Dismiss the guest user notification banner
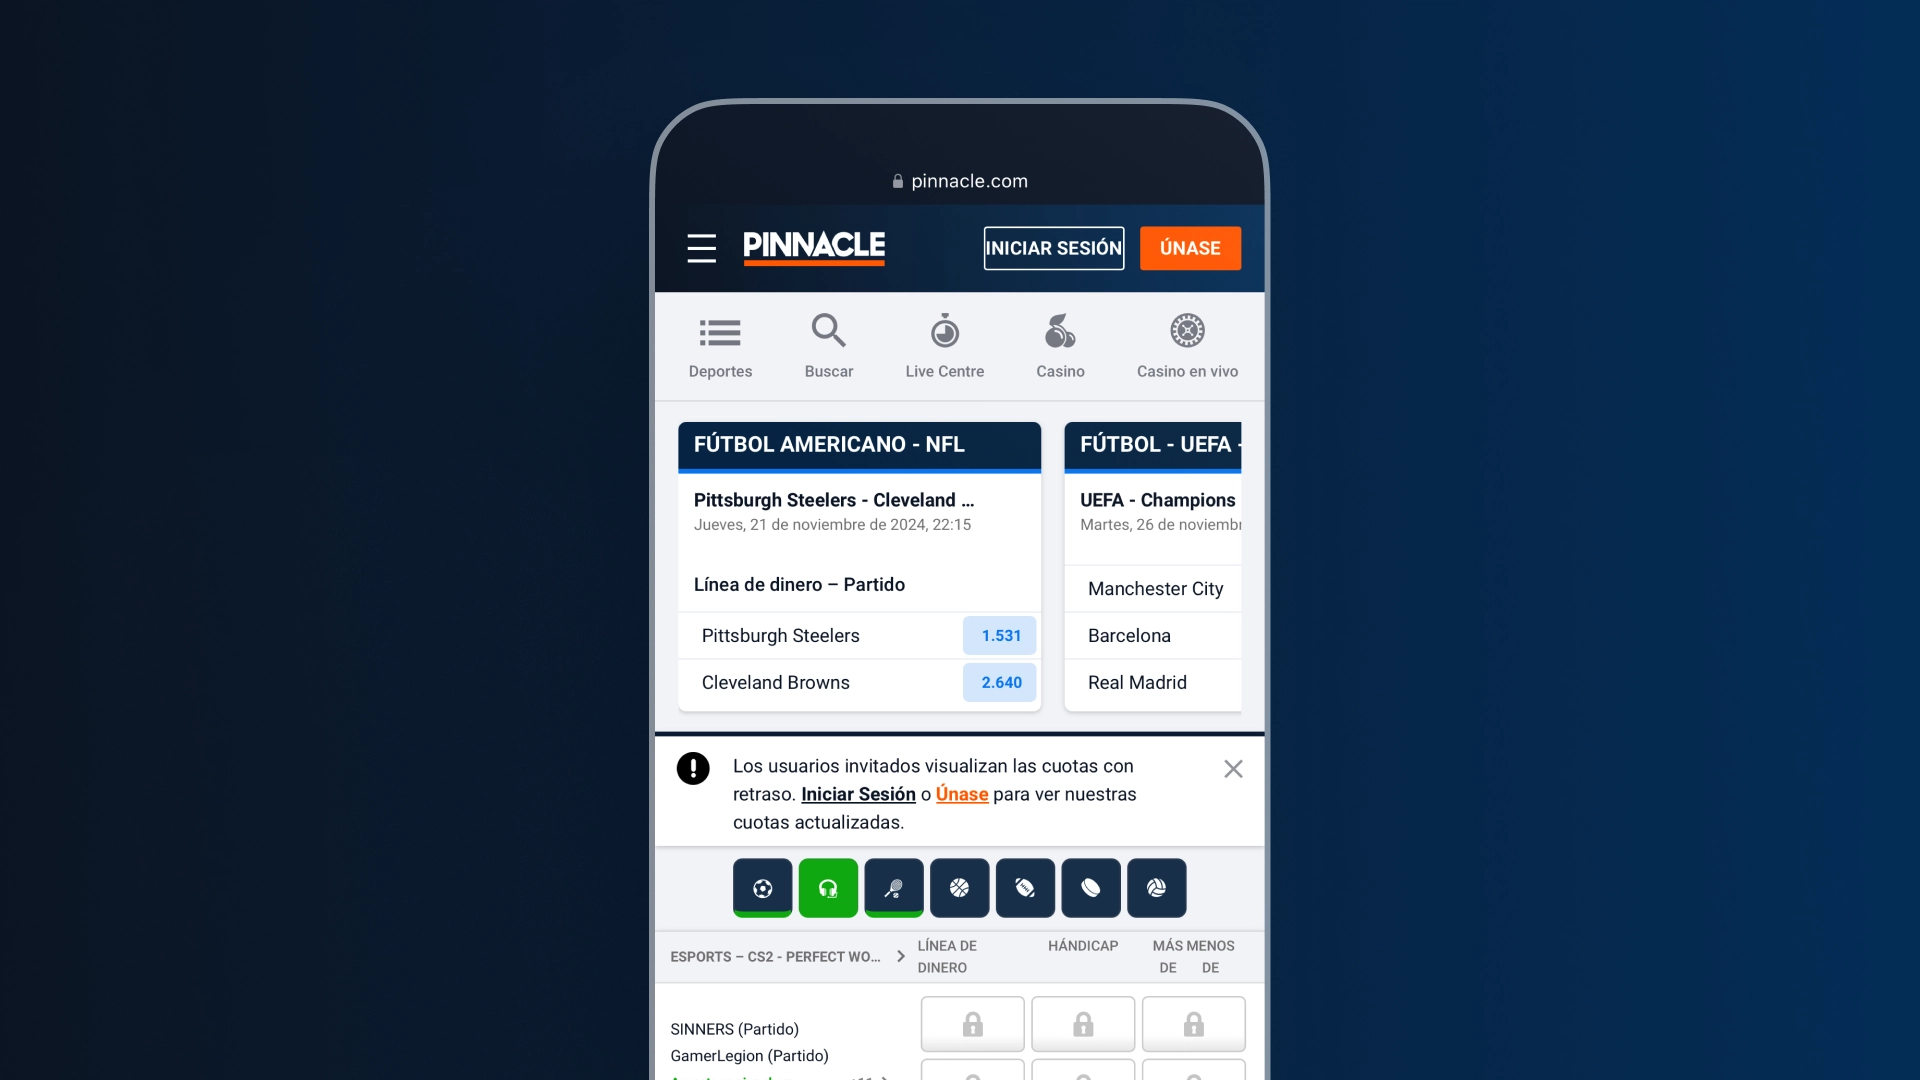 point(1232,769)
